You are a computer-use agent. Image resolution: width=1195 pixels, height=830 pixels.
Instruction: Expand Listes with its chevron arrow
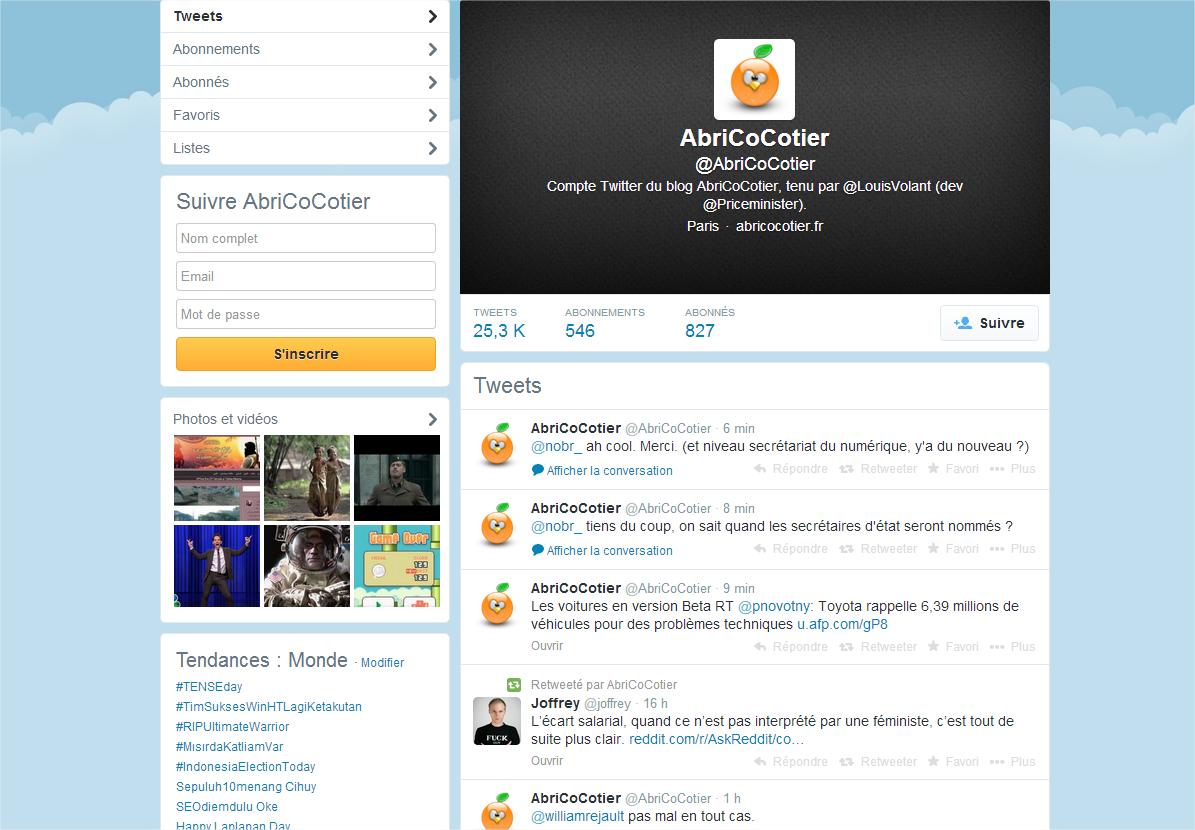[x=432, y=148]
